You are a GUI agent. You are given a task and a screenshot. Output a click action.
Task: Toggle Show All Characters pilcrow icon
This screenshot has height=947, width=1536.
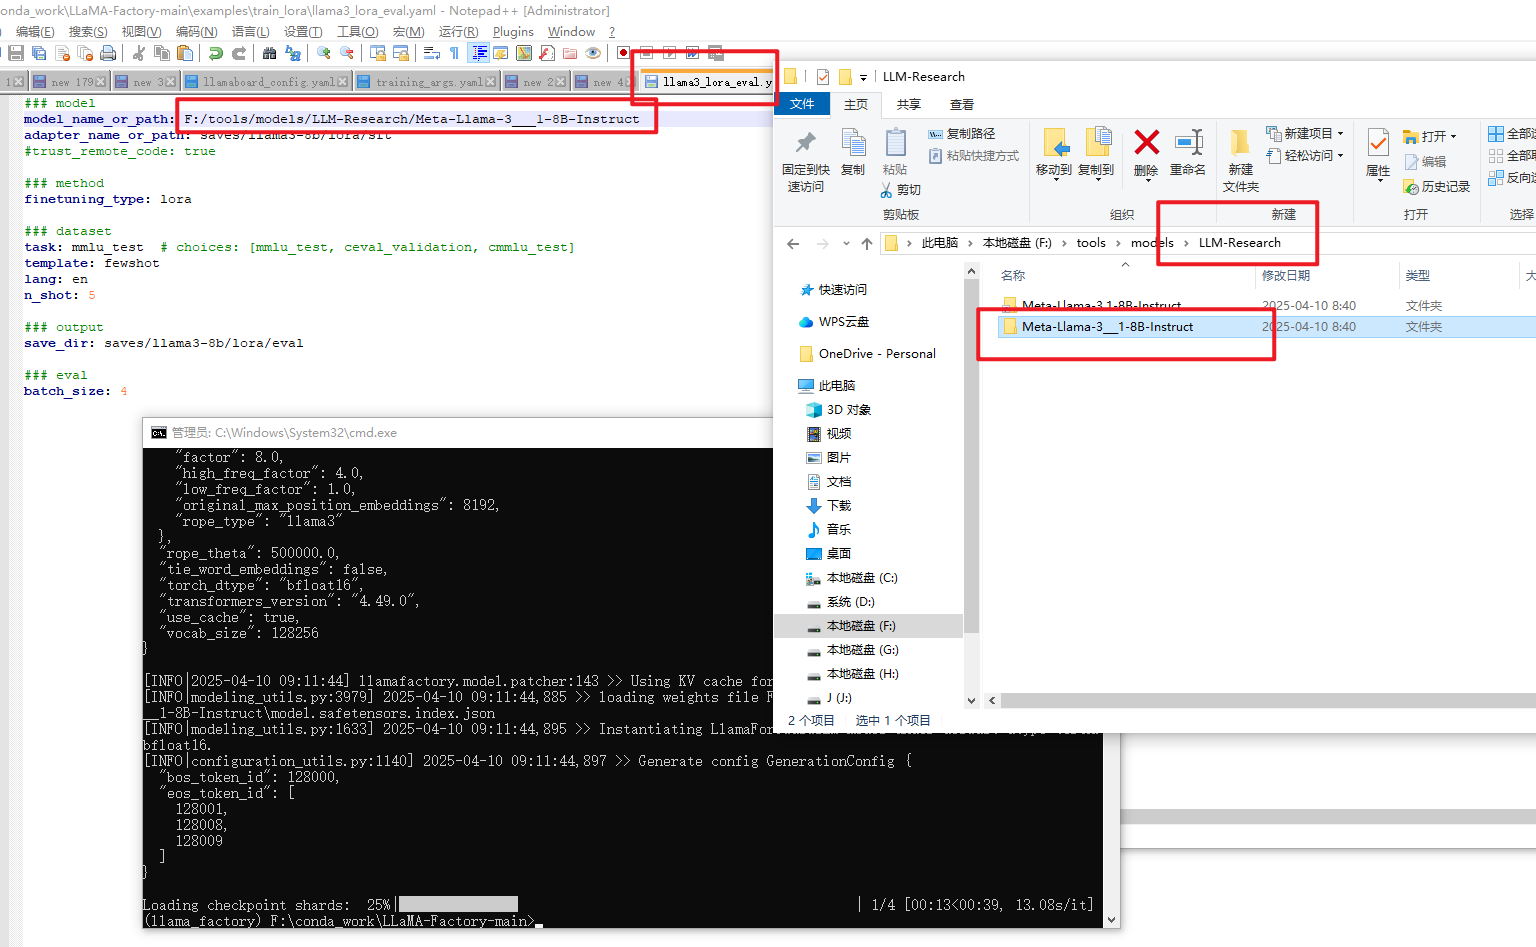(x=455, y=53)
